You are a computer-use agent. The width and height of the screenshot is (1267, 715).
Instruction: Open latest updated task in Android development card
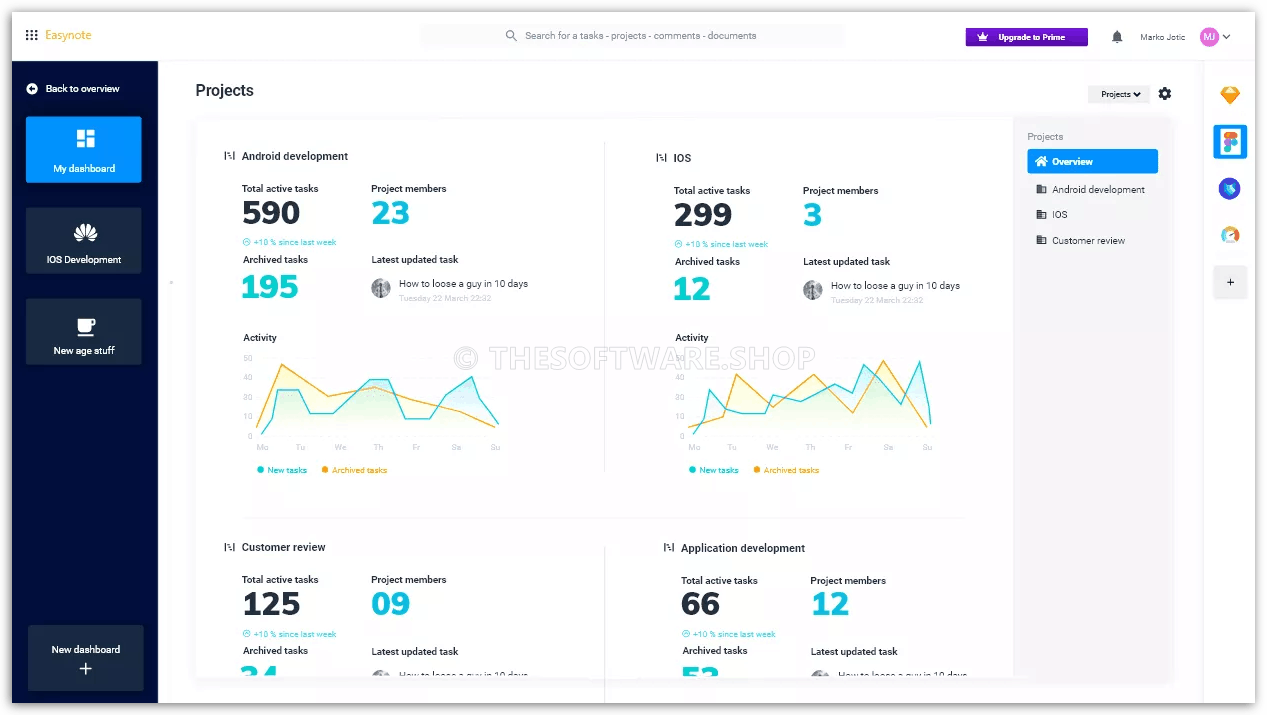(463, 284)
